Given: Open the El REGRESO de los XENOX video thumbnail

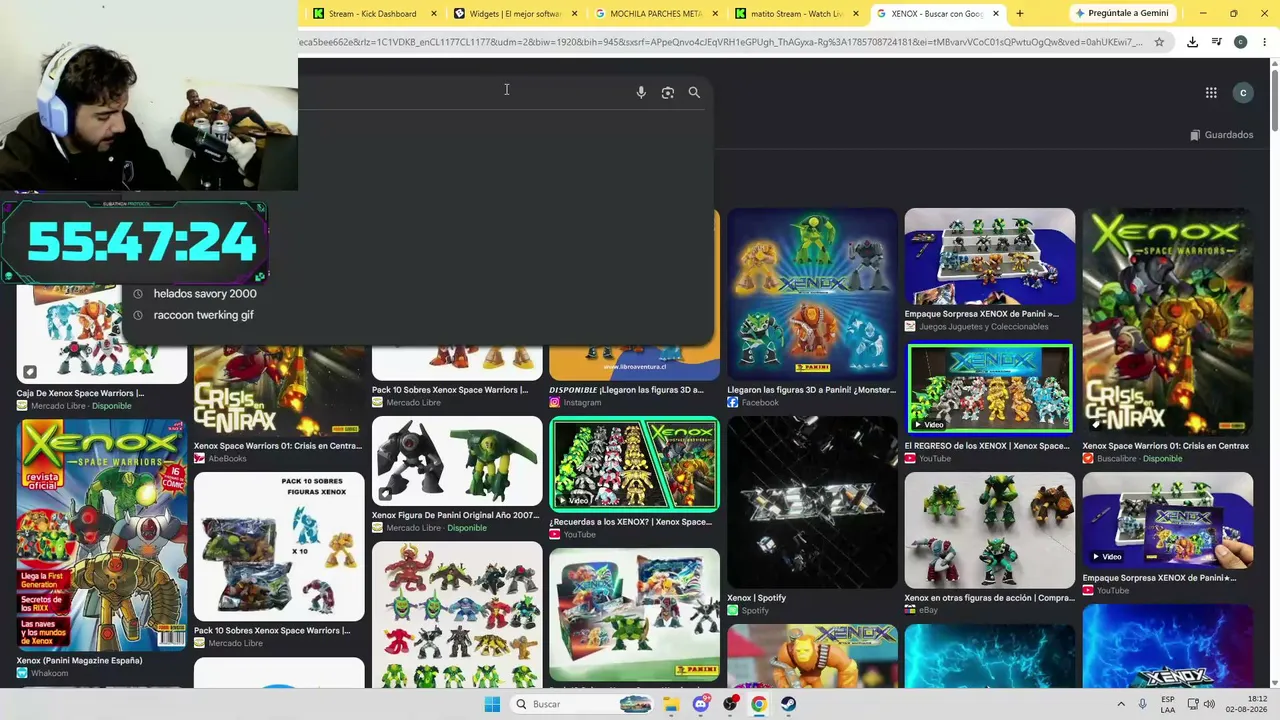Looking at the screenshot, I should click(x=990, y=389).
